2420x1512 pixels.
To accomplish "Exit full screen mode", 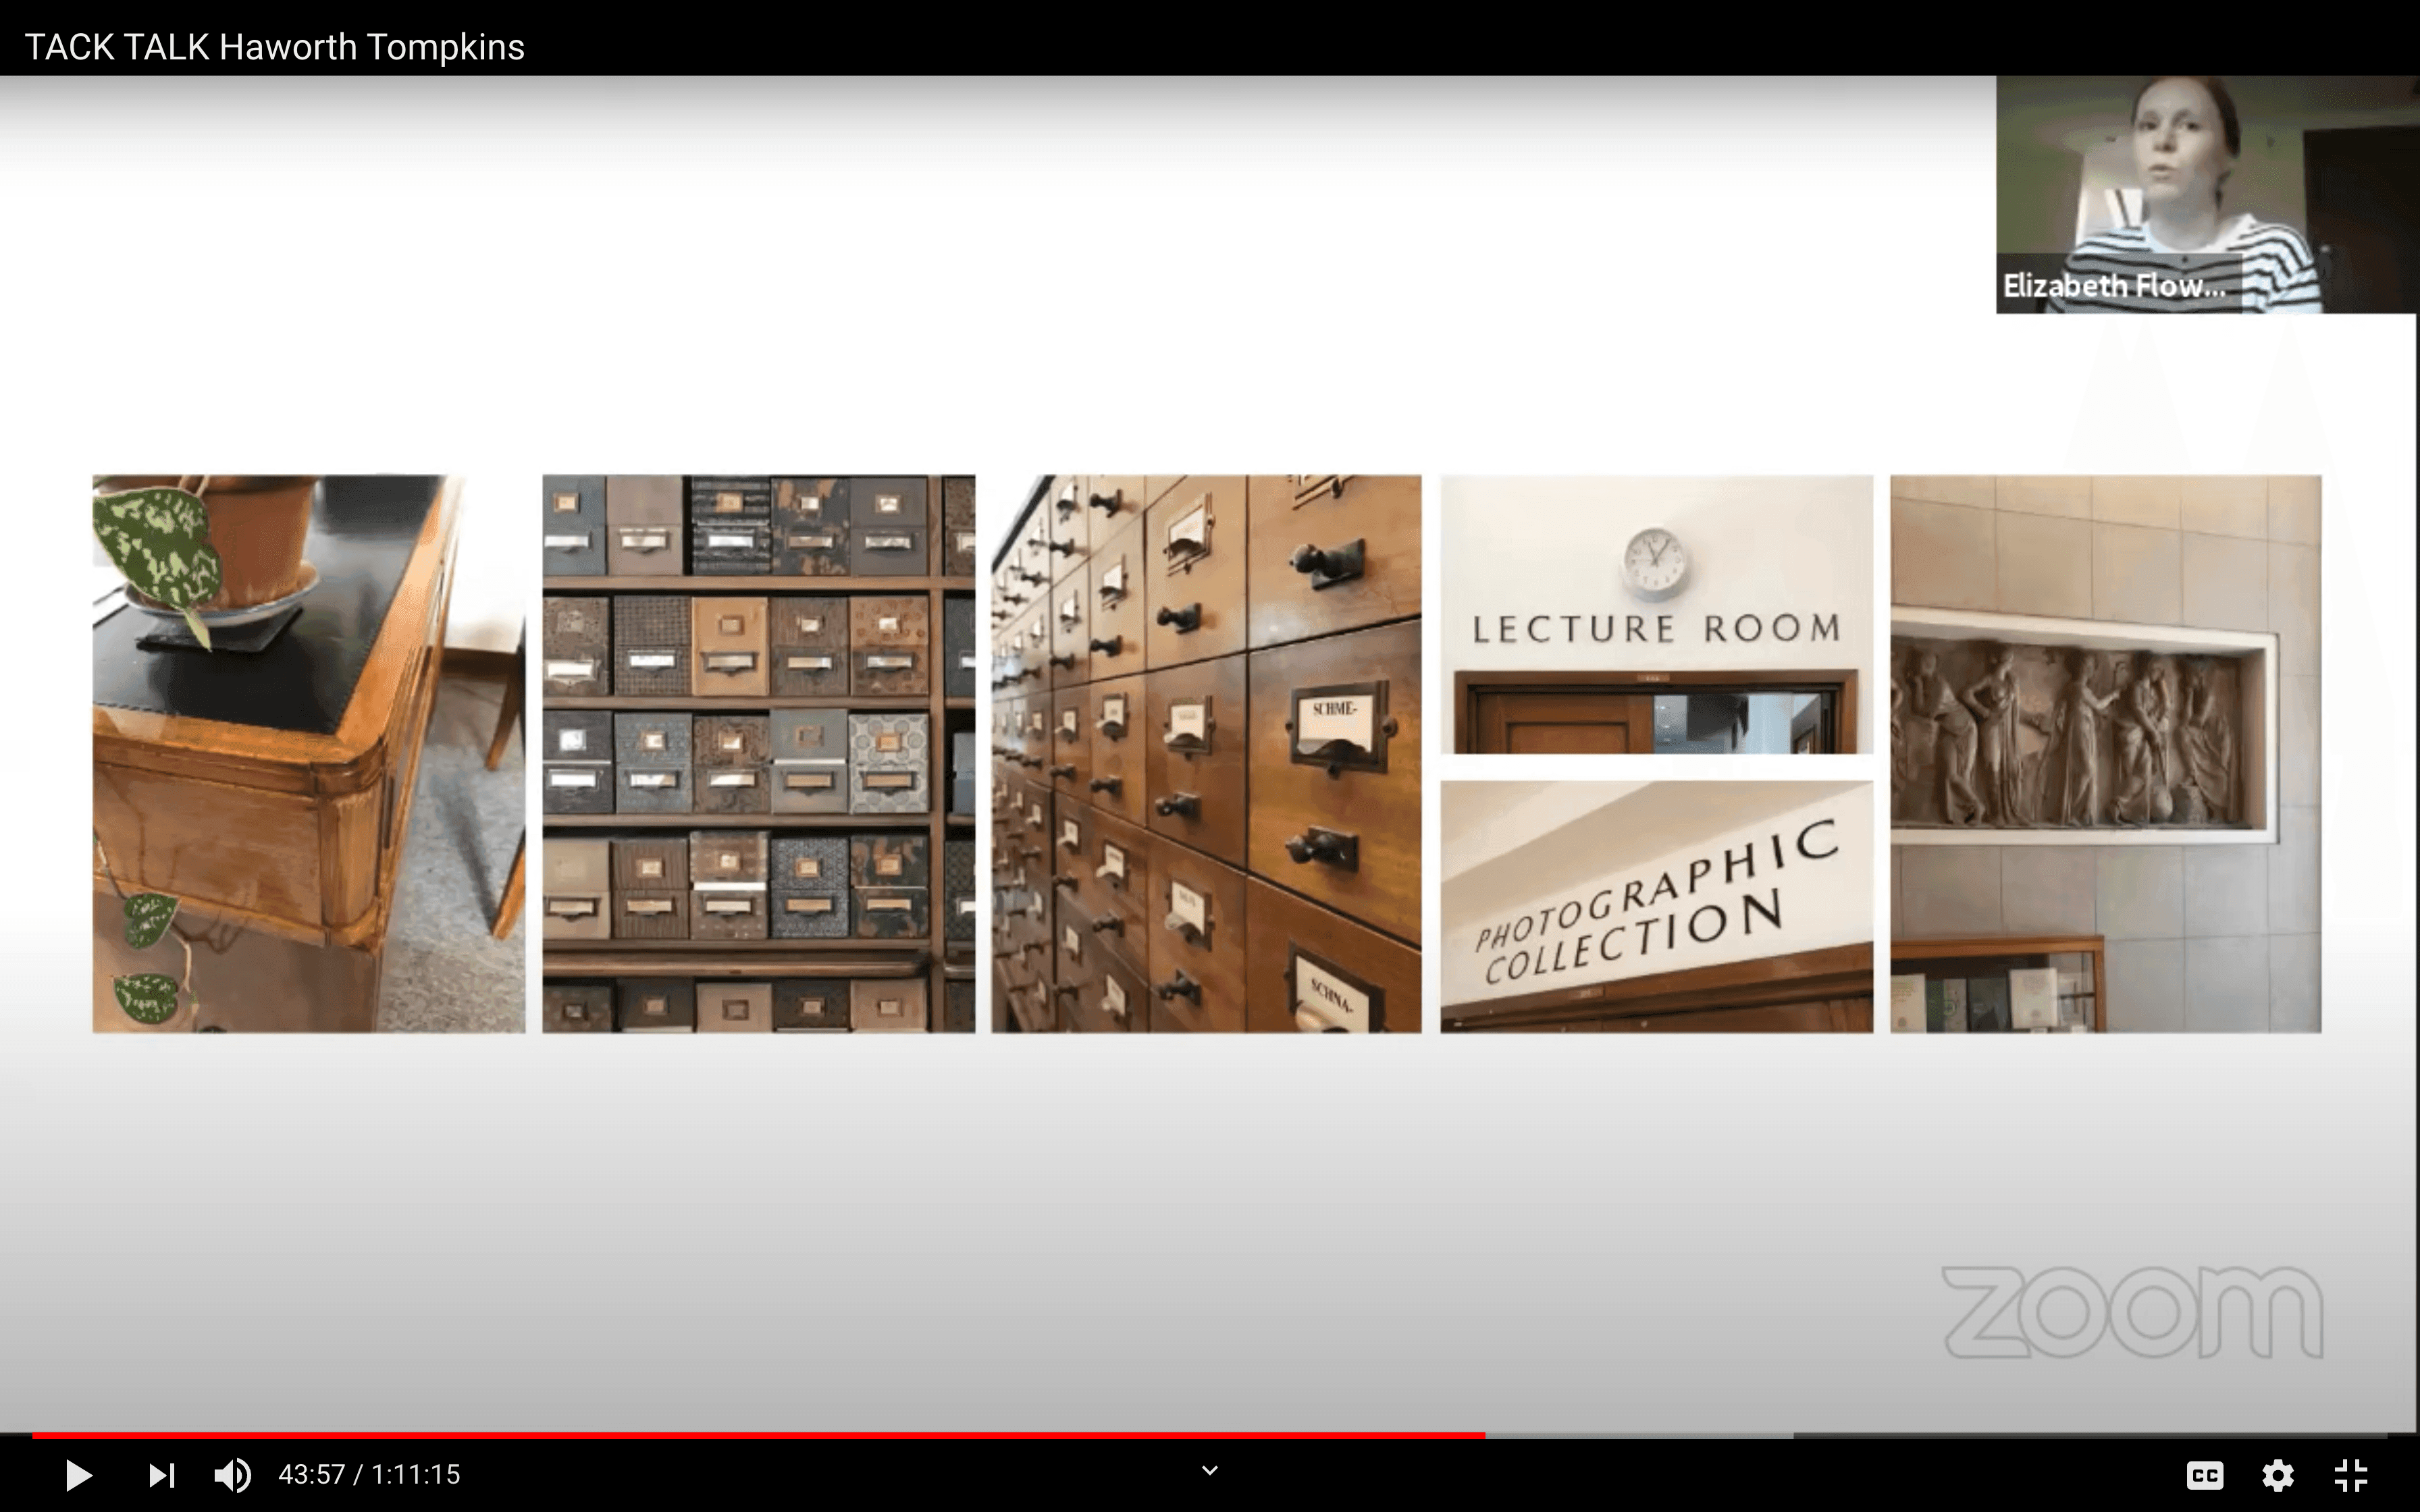I will (2350, 1474).
